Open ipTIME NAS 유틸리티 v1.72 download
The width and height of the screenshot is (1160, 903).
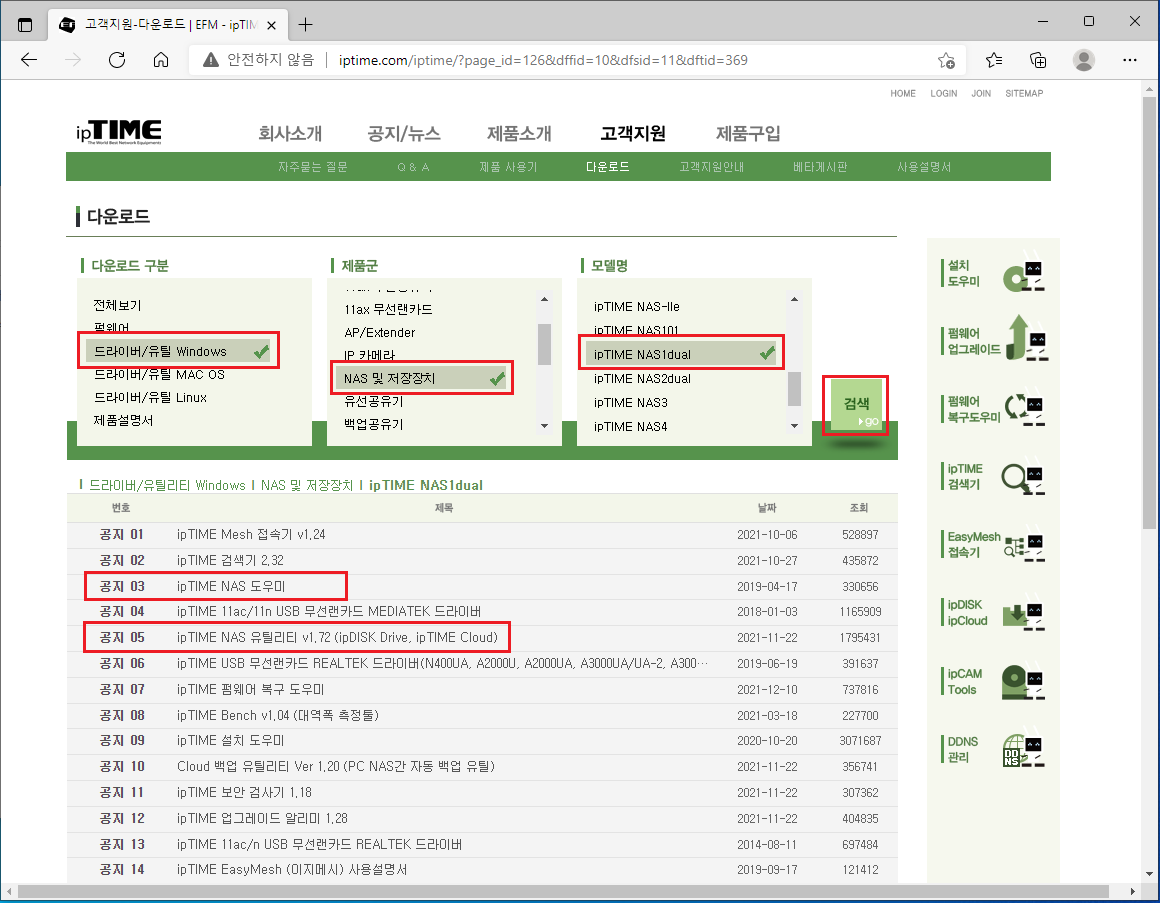pyautogui.click(x=337, y=637)
